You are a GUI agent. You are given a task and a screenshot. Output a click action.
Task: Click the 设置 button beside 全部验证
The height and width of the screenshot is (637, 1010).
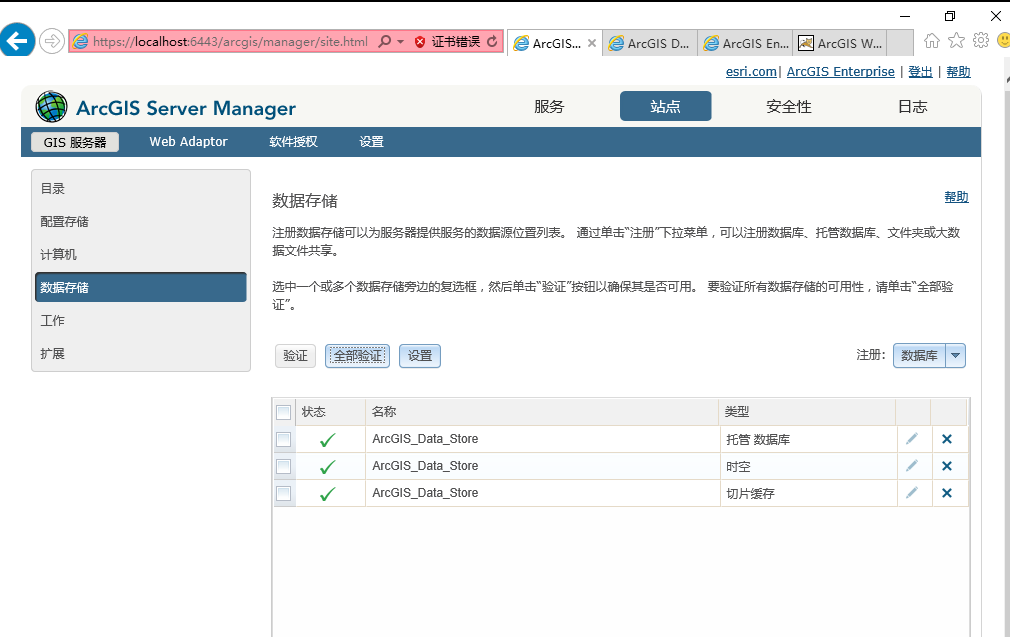coord(420,356)
